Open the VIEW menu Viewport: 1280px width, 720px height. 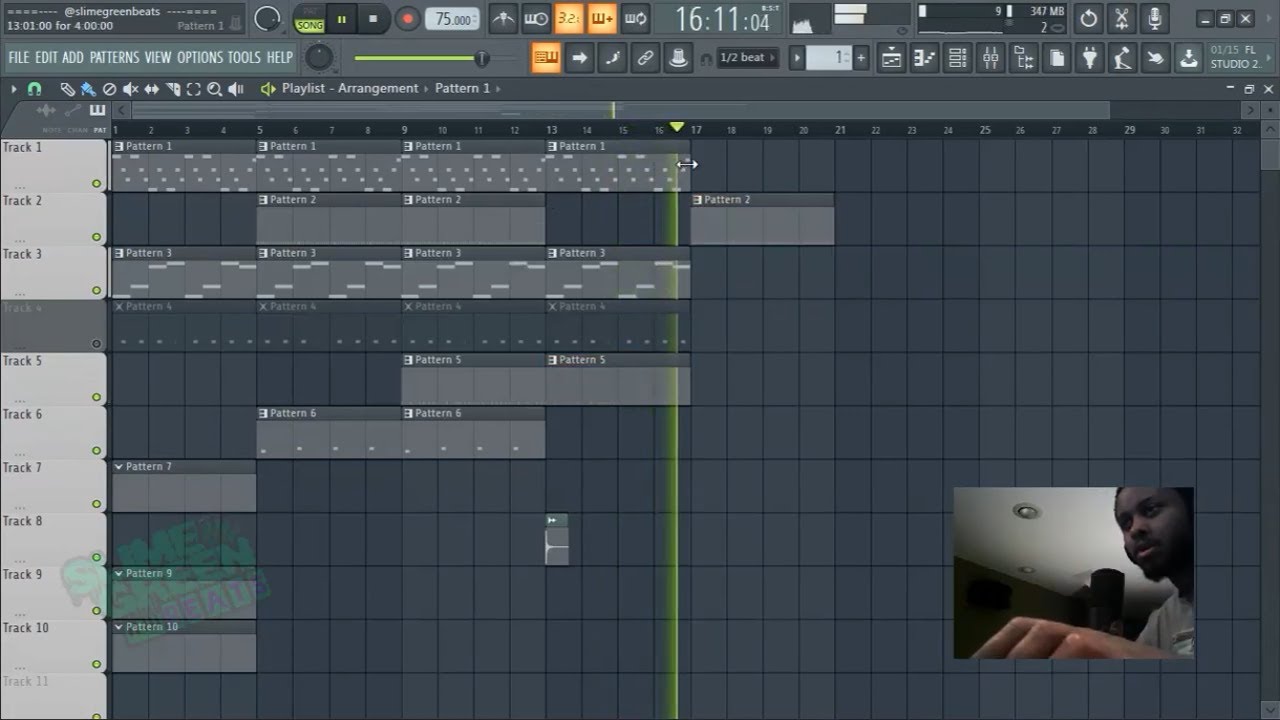[158, 58]
